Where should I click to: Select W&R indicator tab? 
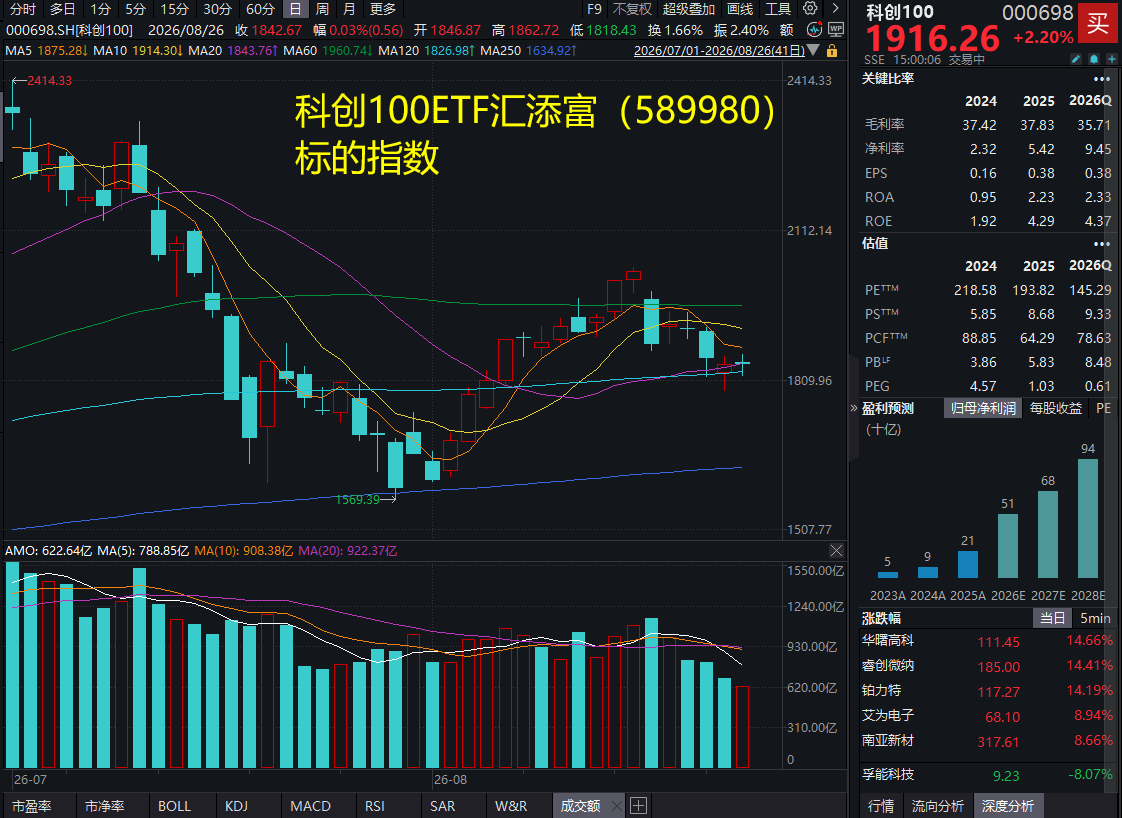pyautogui.click(x=511, y=806)
